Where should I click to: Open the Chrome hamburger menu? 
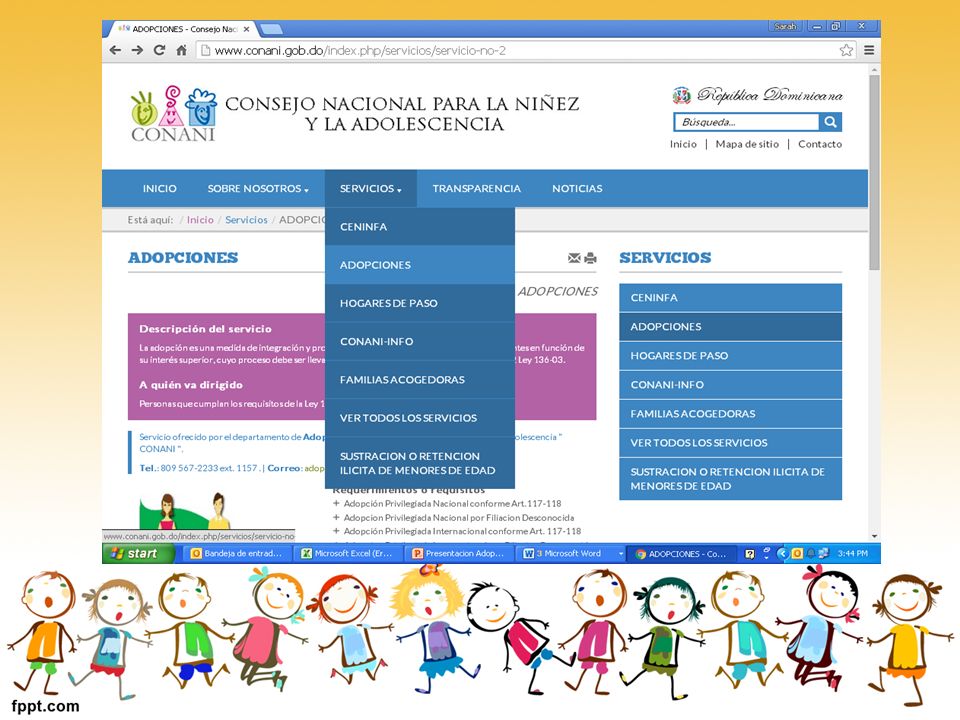coord(869,50)
